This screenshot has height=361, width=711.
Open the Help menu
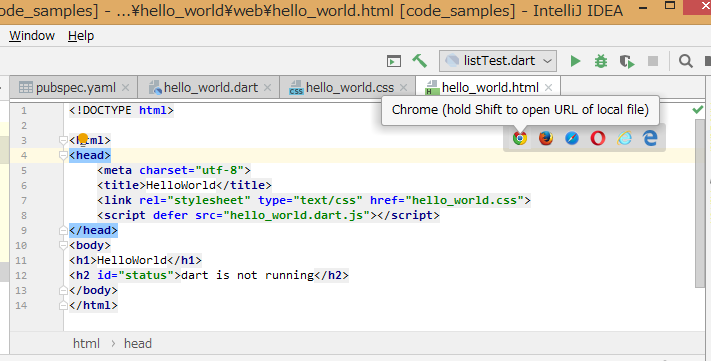click(81, 36)
